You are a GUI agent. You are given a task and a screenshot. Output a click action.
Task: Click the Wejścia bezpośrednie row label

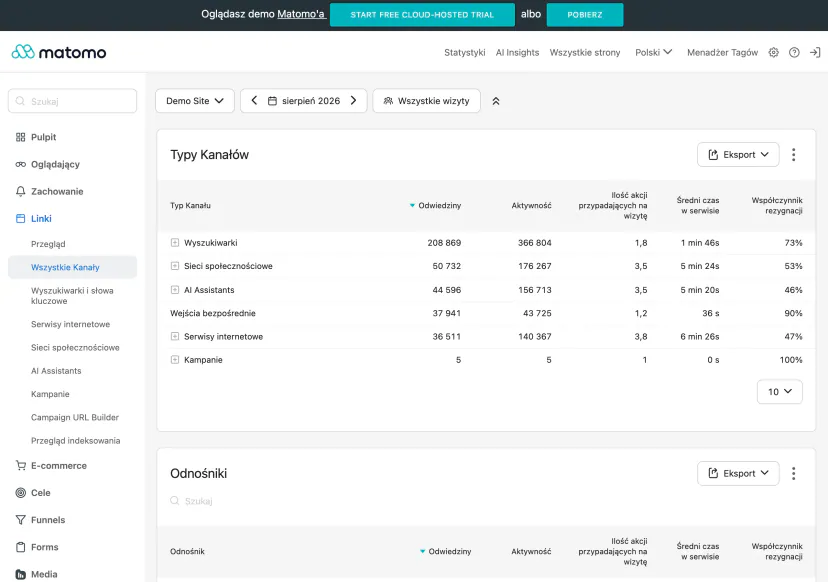pos(213,313)
